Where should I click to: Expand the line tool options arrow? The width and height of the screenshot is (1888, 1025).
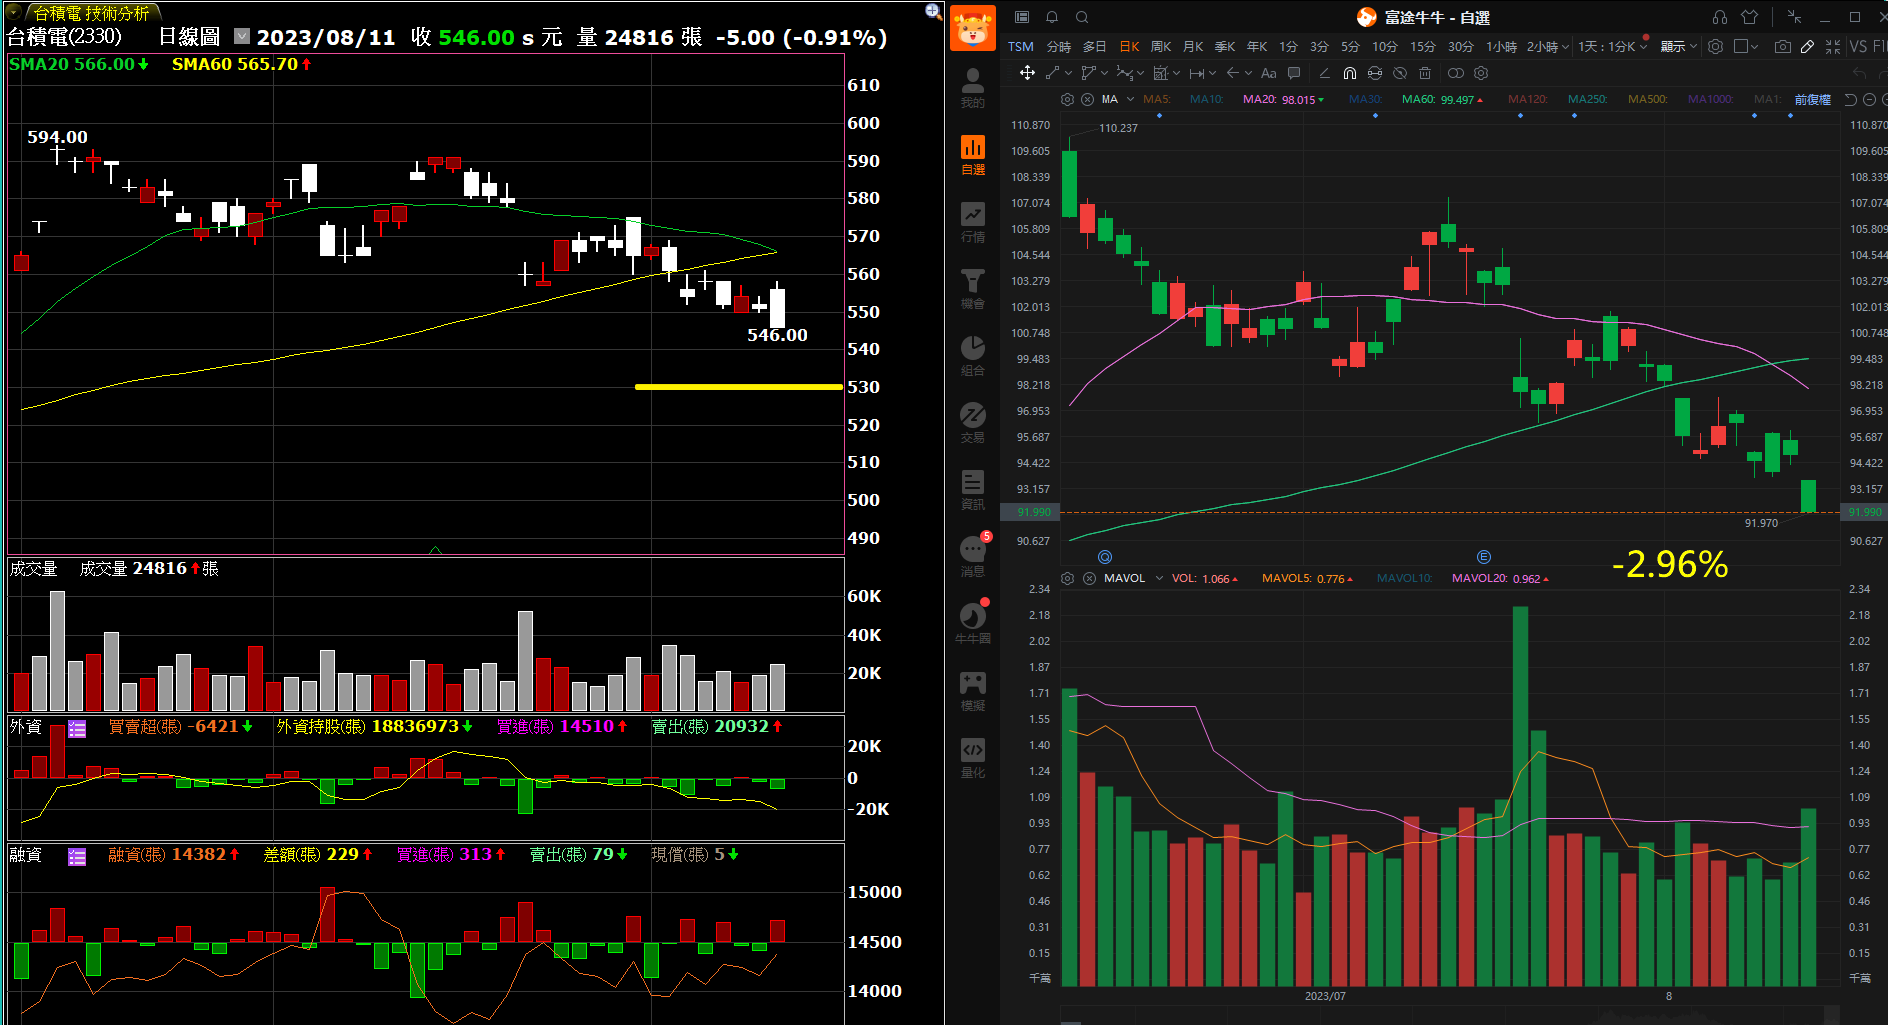pyautogui.click(x=1068, y=73)
